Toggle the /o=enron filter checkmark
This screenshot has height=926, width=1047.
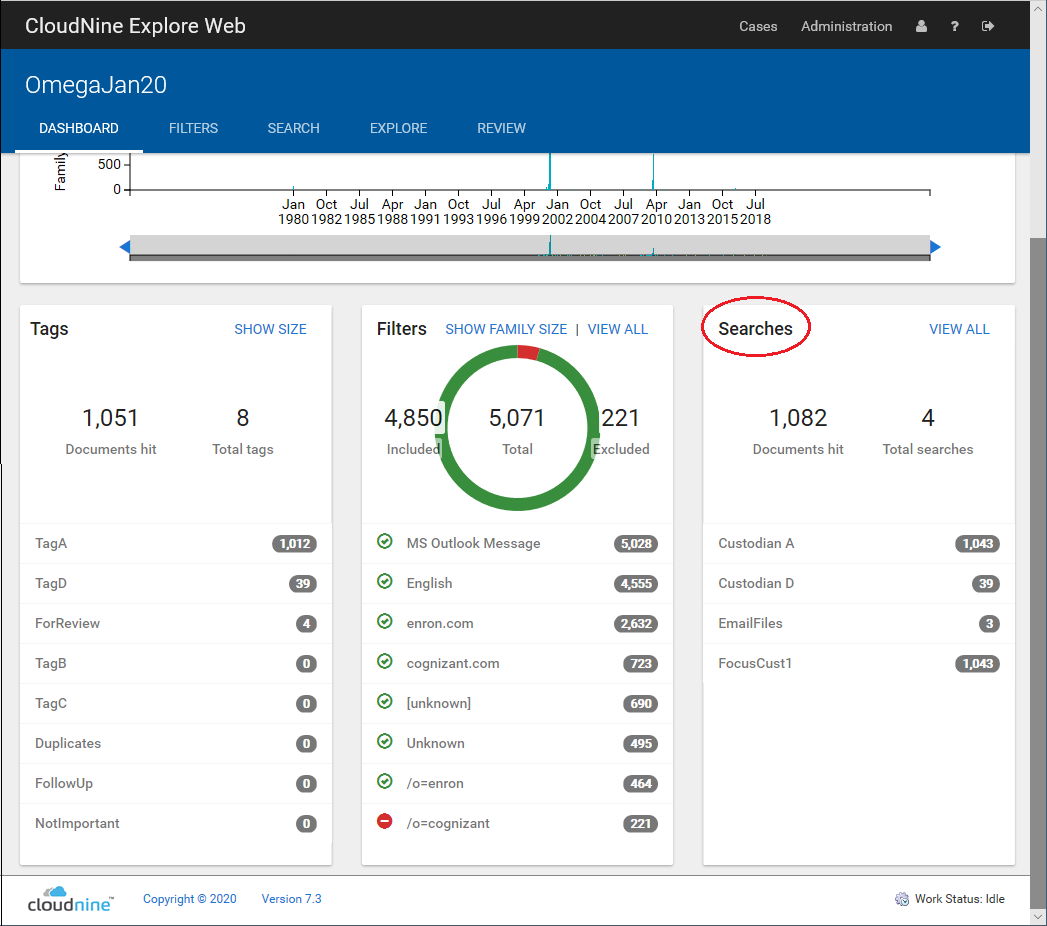[x=385, y=781]
